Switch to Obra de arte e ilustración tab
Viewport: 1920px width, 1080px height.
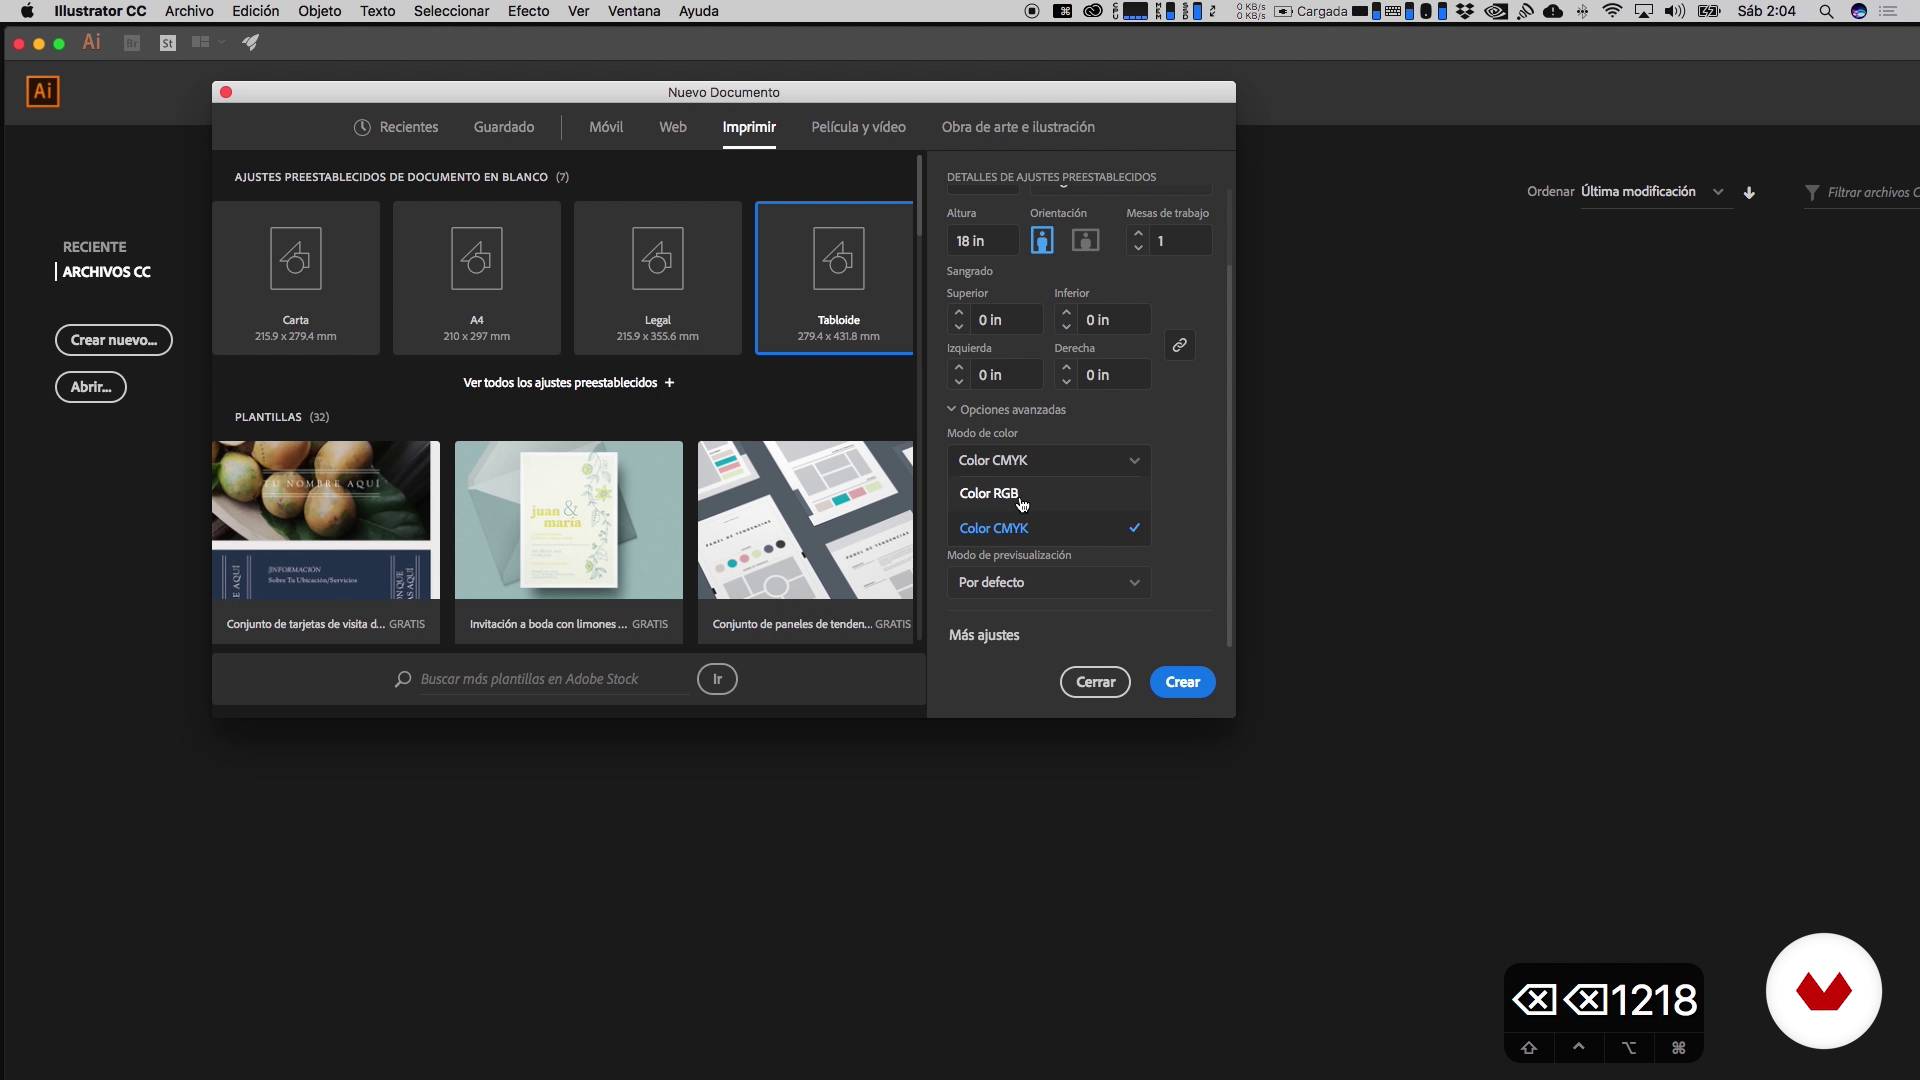pyautogui.click(x=1018, y=127)
